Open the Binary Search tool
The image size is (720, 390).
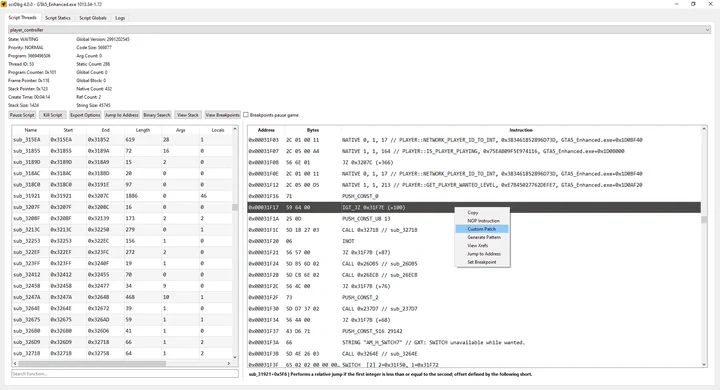coord(157,115)
